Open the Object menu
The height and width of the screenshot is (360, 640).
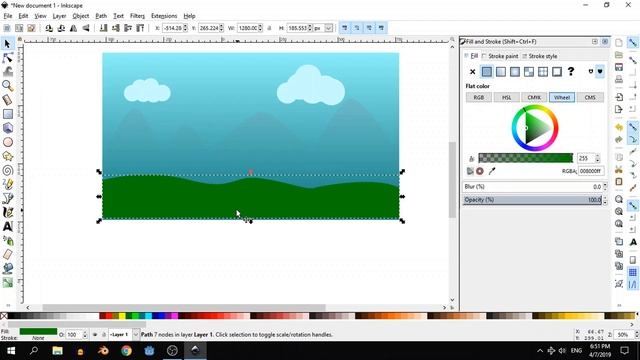pos(80,16)
